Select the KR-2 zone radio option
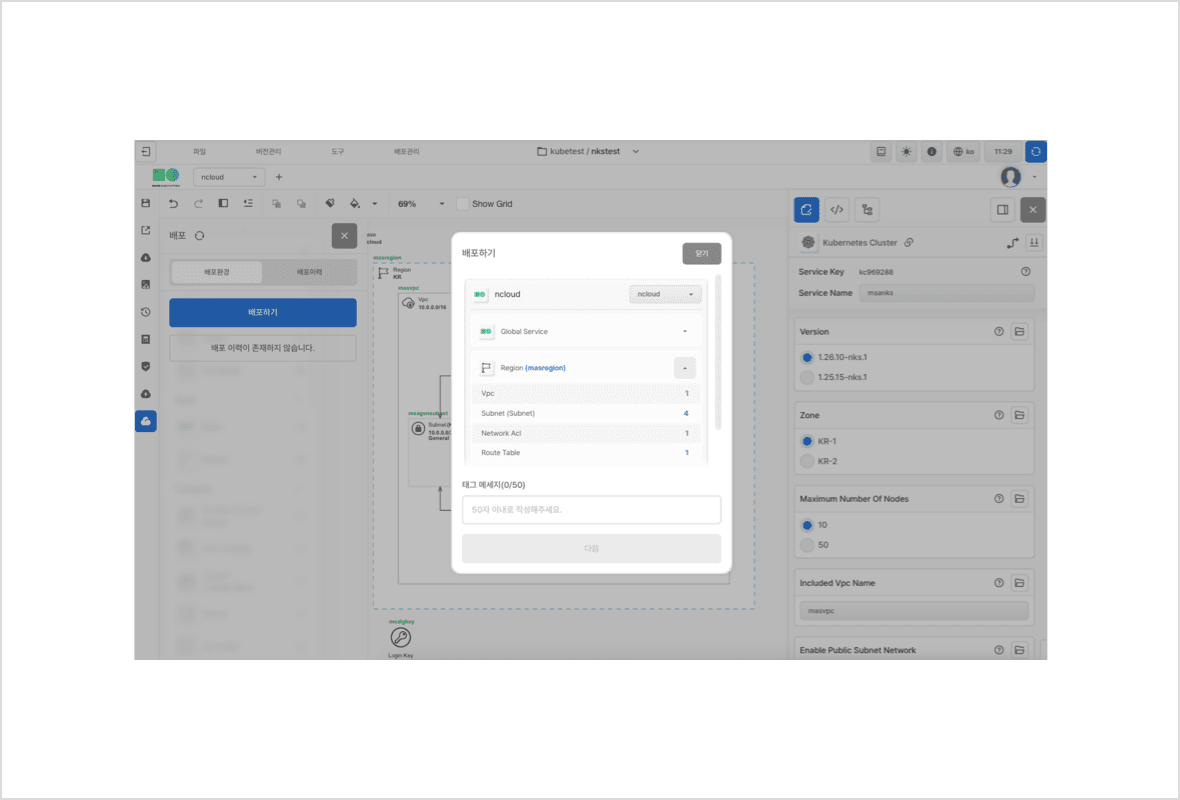The height and width of the screenshot is (800, 1180). (807, 461)
